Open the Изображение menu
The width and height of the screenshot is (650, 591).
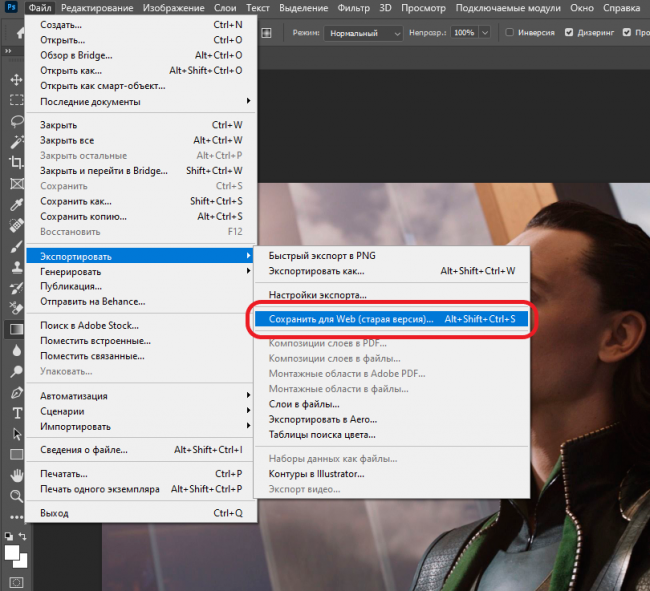coord(173,8)
